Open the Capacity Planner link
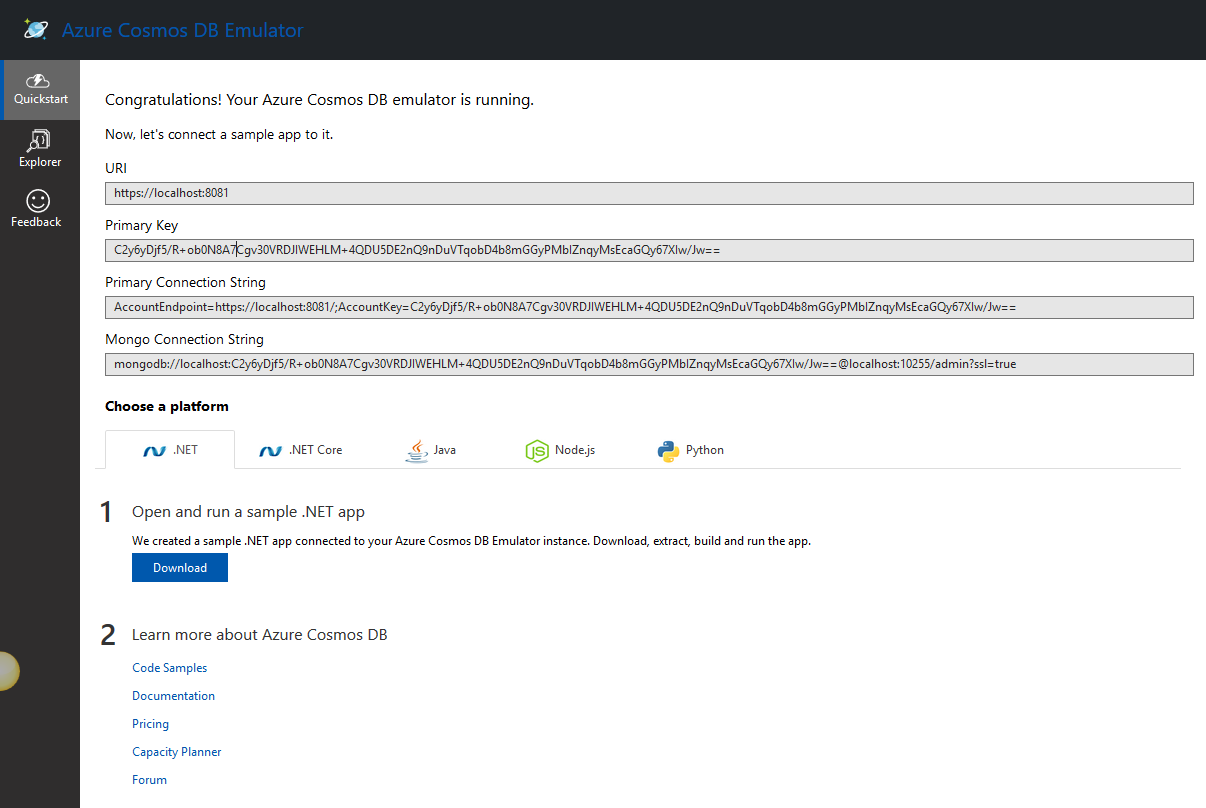The image size is (1206, 808). 177,752
